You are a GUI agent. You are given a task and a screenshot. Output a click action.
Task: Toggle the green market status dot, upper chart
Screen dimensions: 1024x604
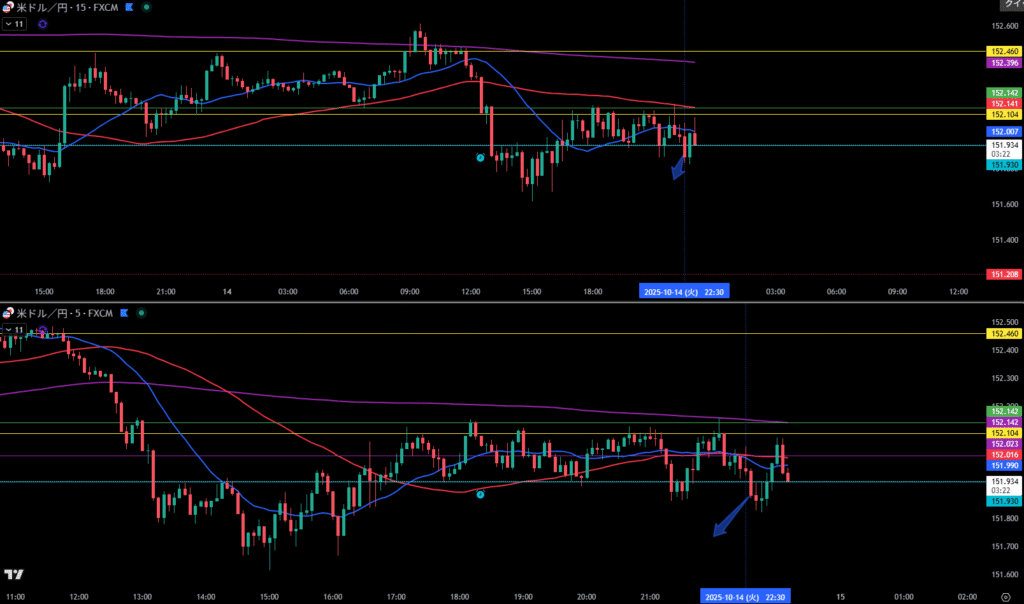147,7
